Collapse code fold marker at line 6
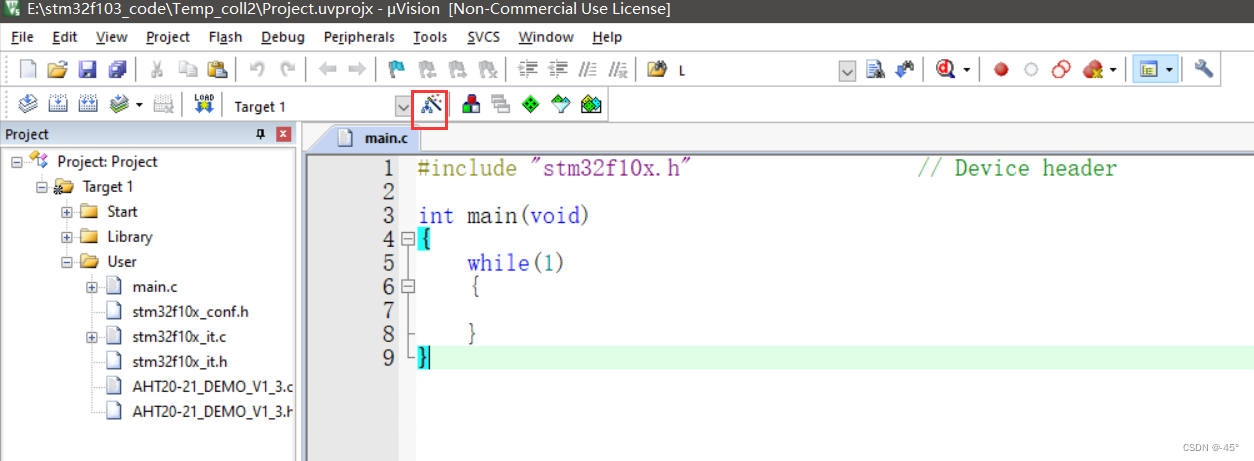 pyautogui.click(x=407, y=286)
